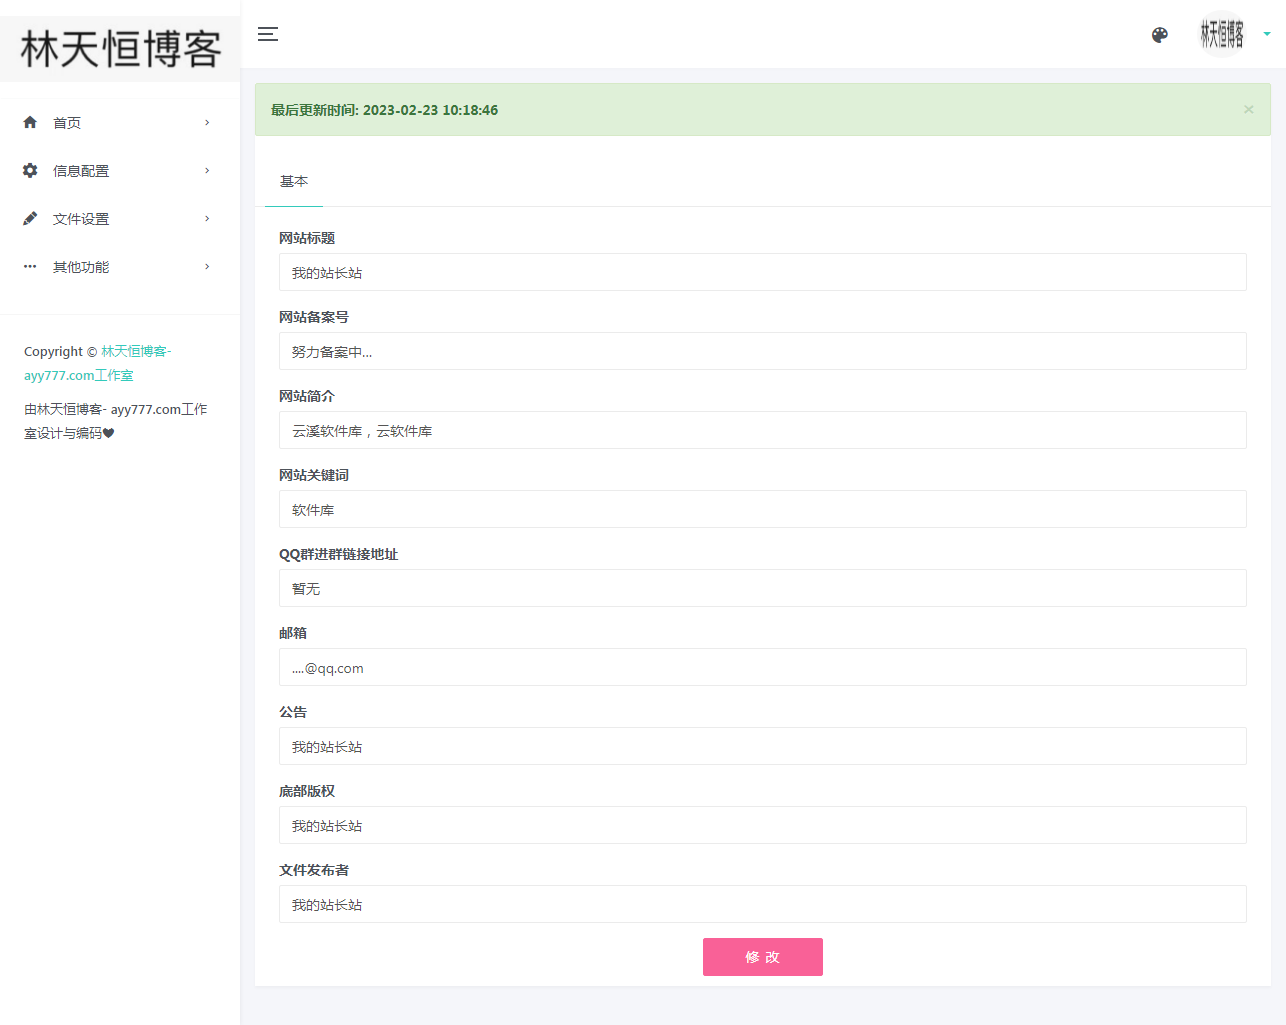This screenshot has height=1025, width=1286.
Task: Click the 其他功能 ellipsis icon
Action: 30,266
